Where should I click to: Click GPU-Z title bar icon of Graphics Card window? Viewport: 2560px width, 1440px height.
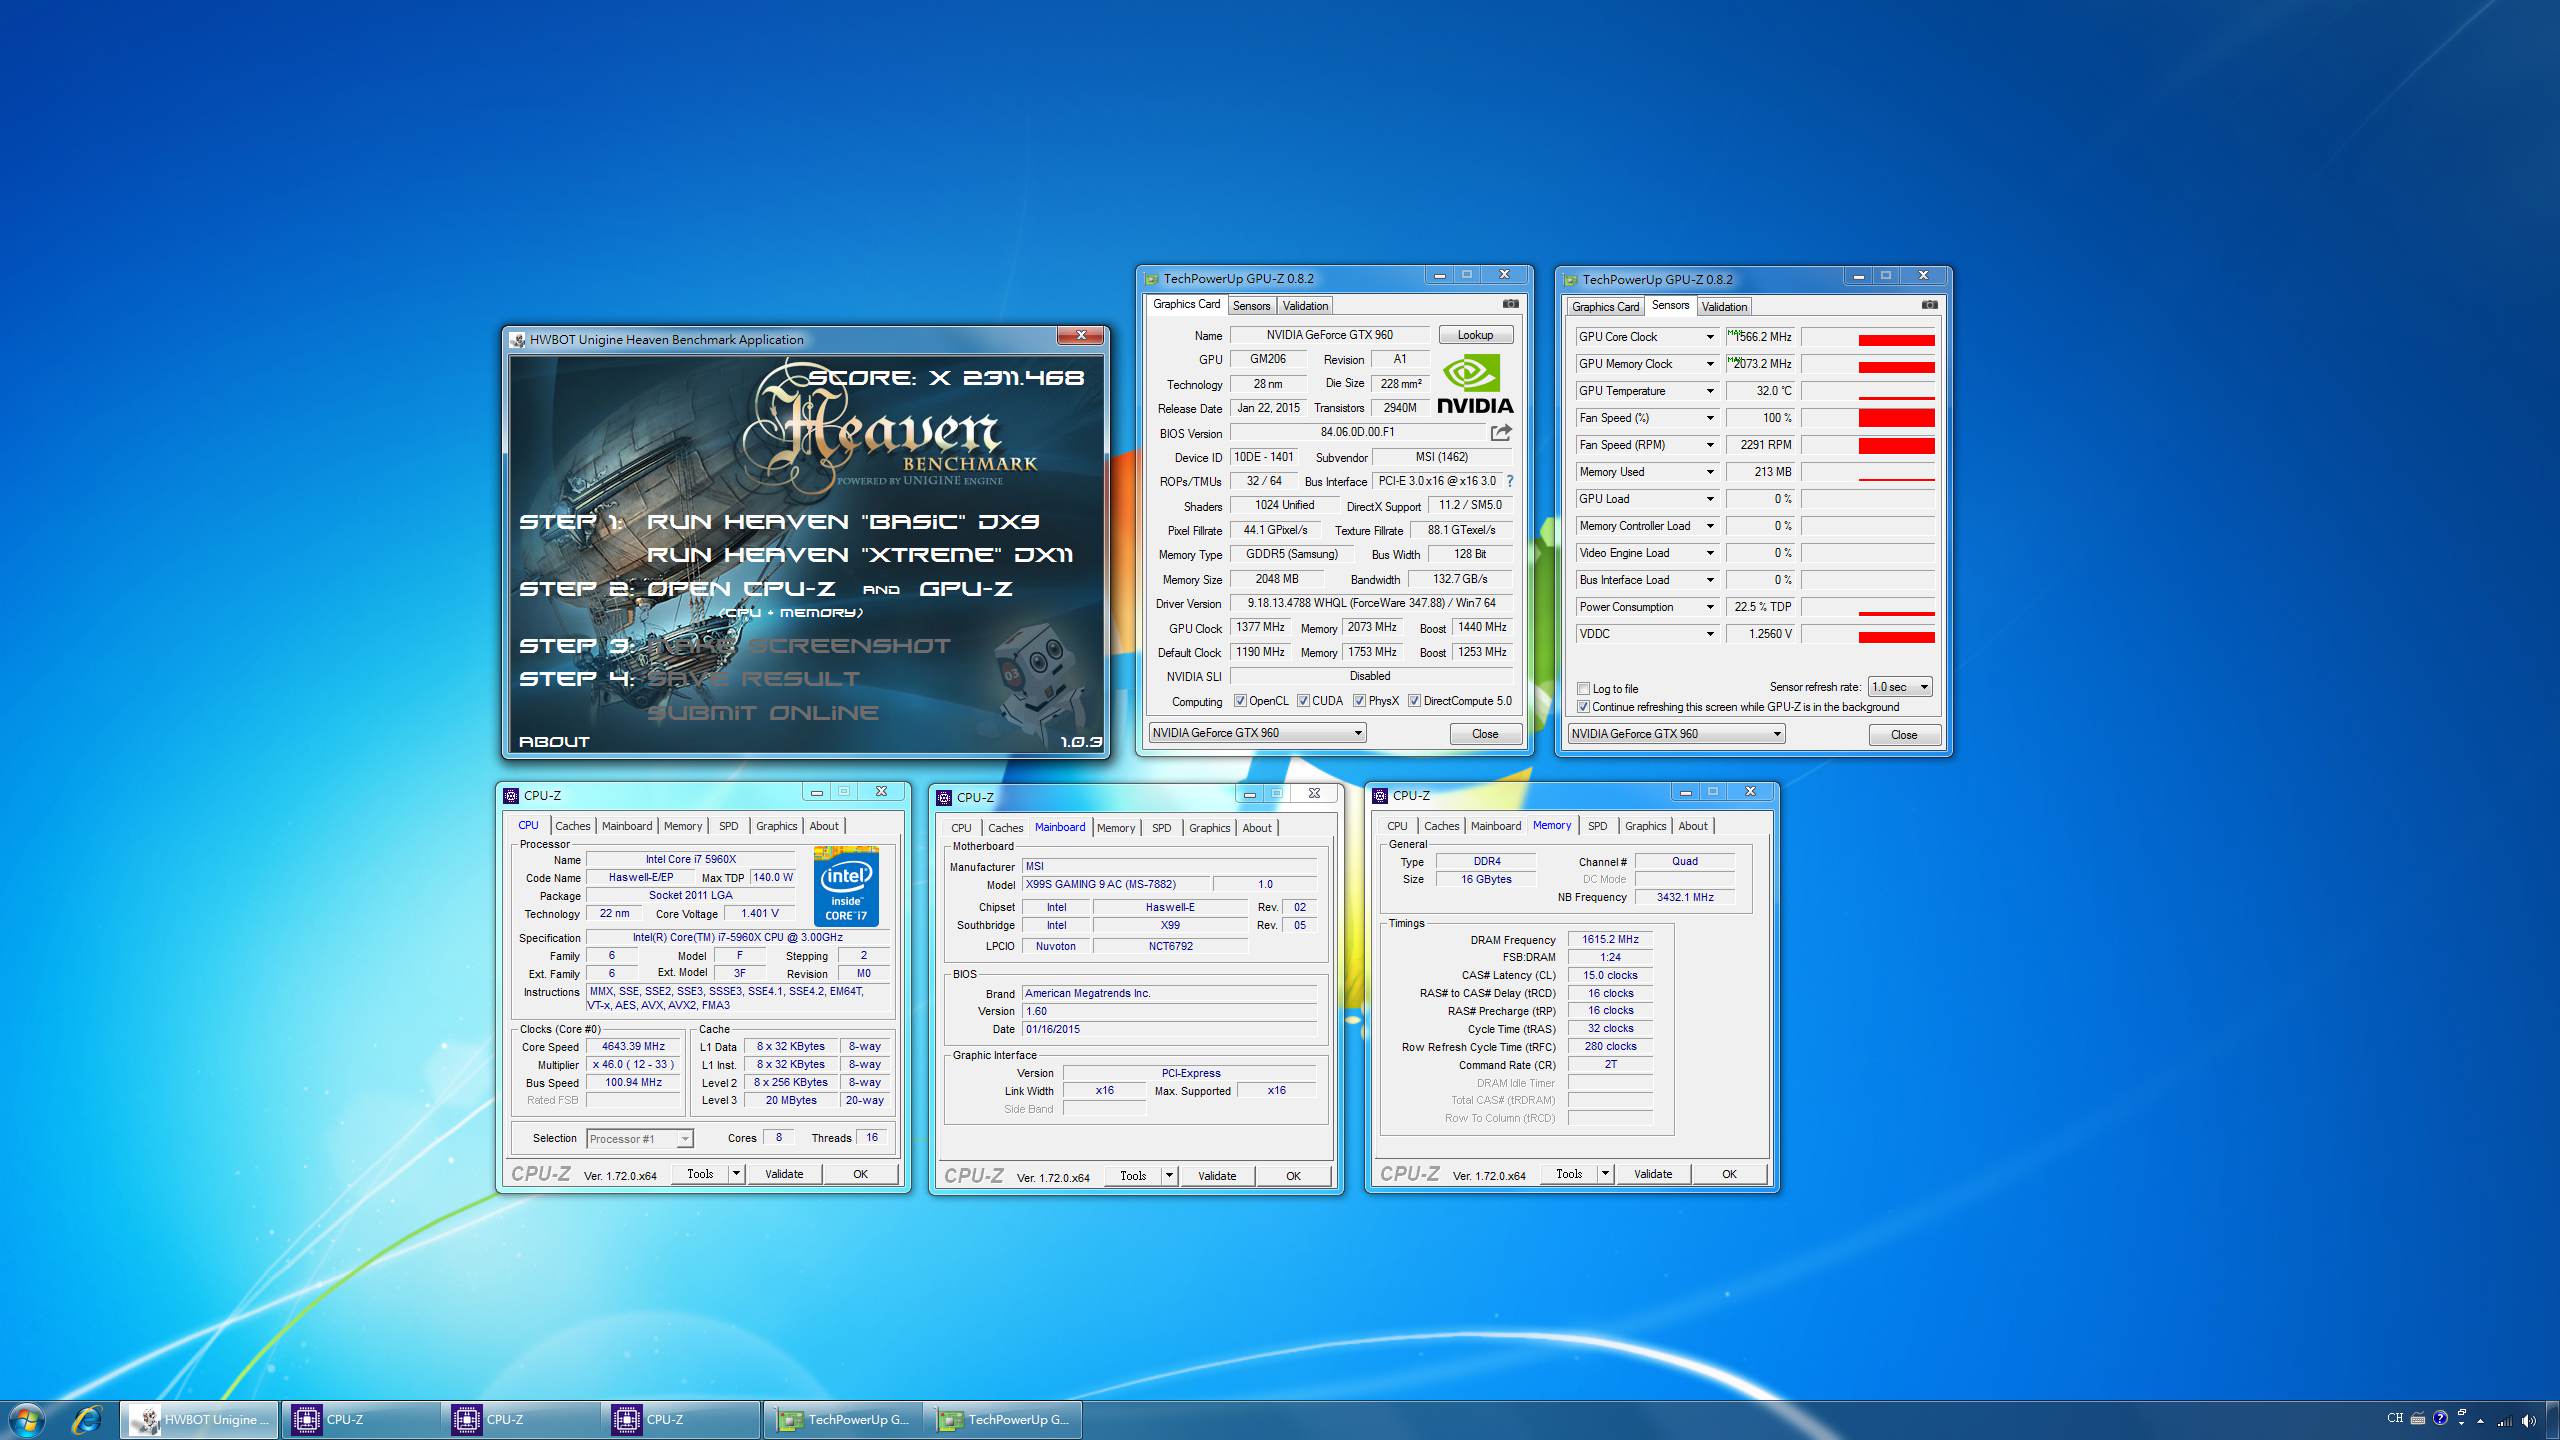coord(1151,279)
